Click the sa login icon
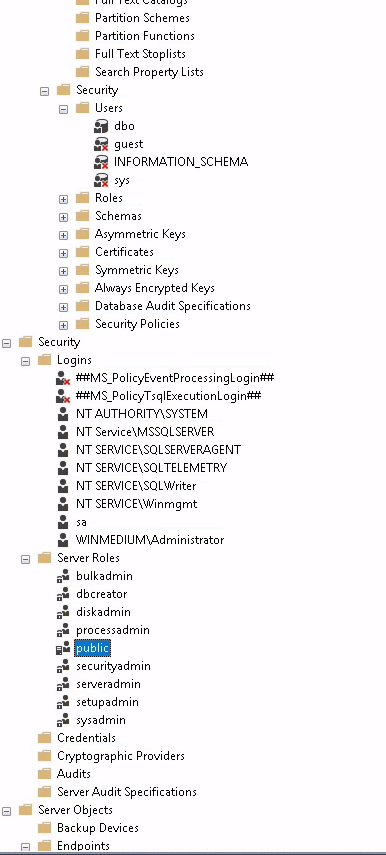Screen dimensions: 386x855 tap(63, 522)
